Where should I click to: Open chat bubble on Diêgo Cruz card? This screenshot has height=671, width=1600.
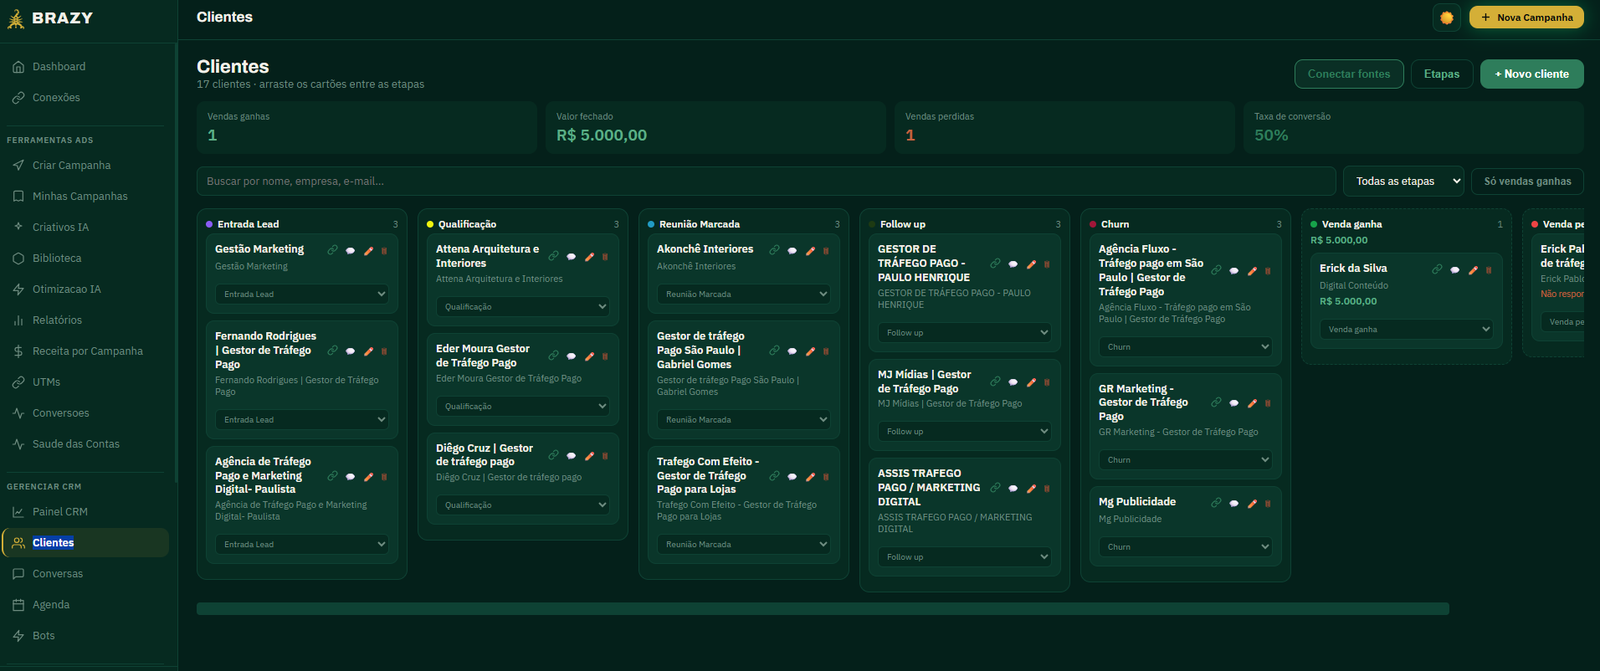571,456
